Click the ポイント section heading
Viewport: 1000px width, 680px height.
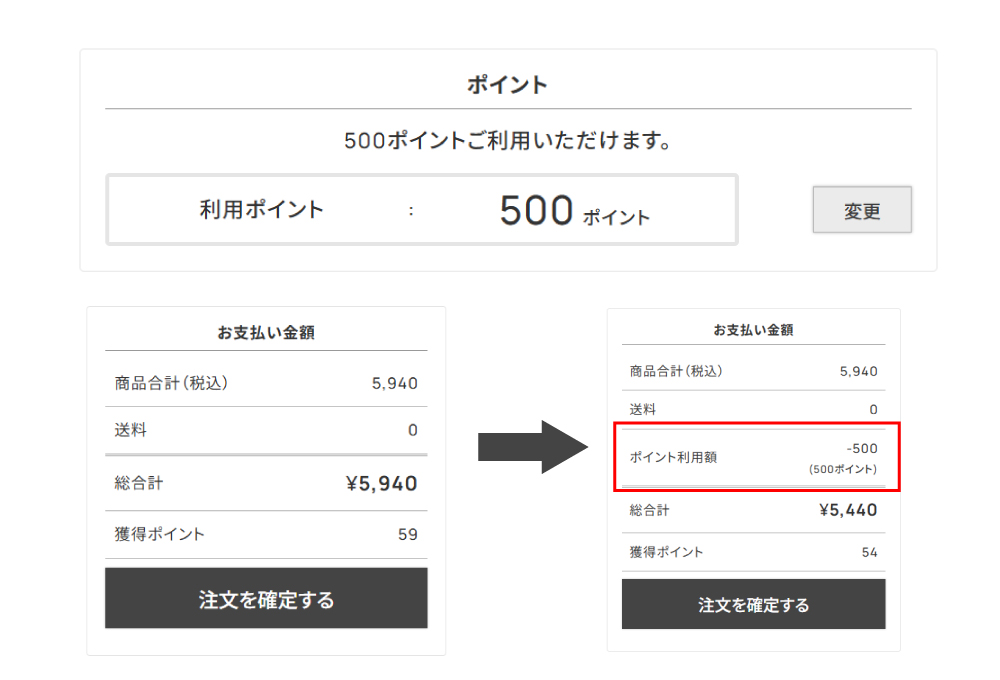[x=508, y=85]
